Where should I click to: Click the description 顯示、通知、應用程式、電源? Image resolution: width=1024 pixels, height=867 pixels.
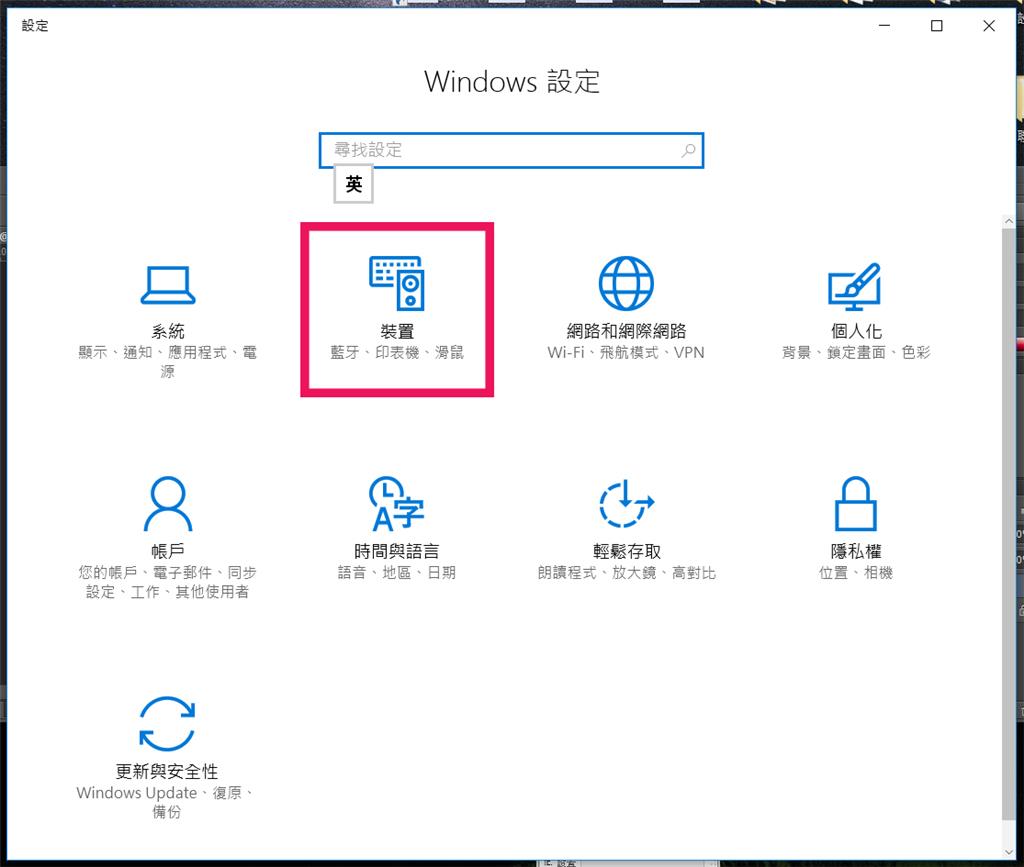click(167, 362)
